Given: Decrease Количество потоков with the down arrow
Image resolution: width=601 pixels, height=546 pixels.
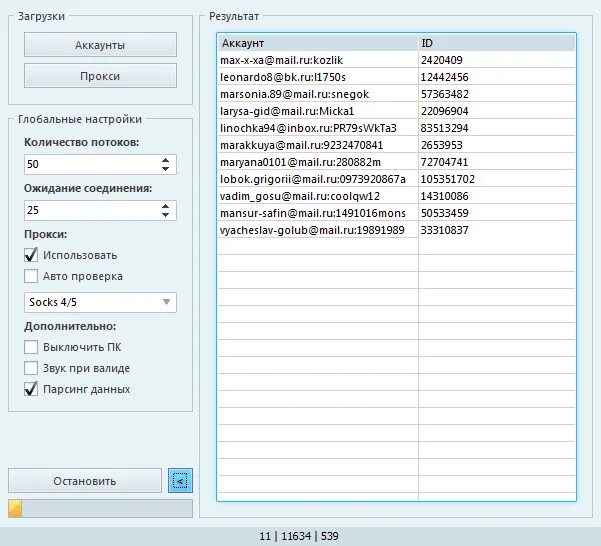Looking at the screenshot, I should coord(166,169).
